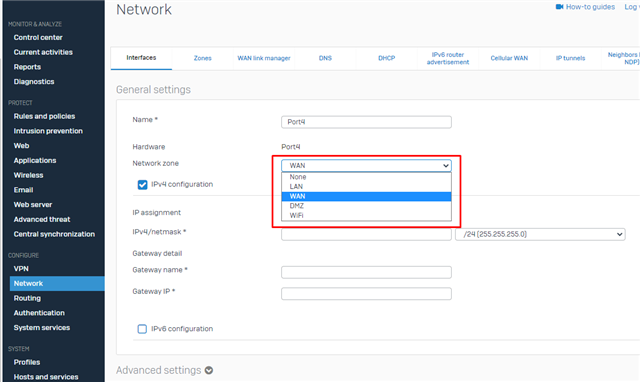The image size is (640, 382).
Task: Open the DNS tab
Action: point(325,58)
